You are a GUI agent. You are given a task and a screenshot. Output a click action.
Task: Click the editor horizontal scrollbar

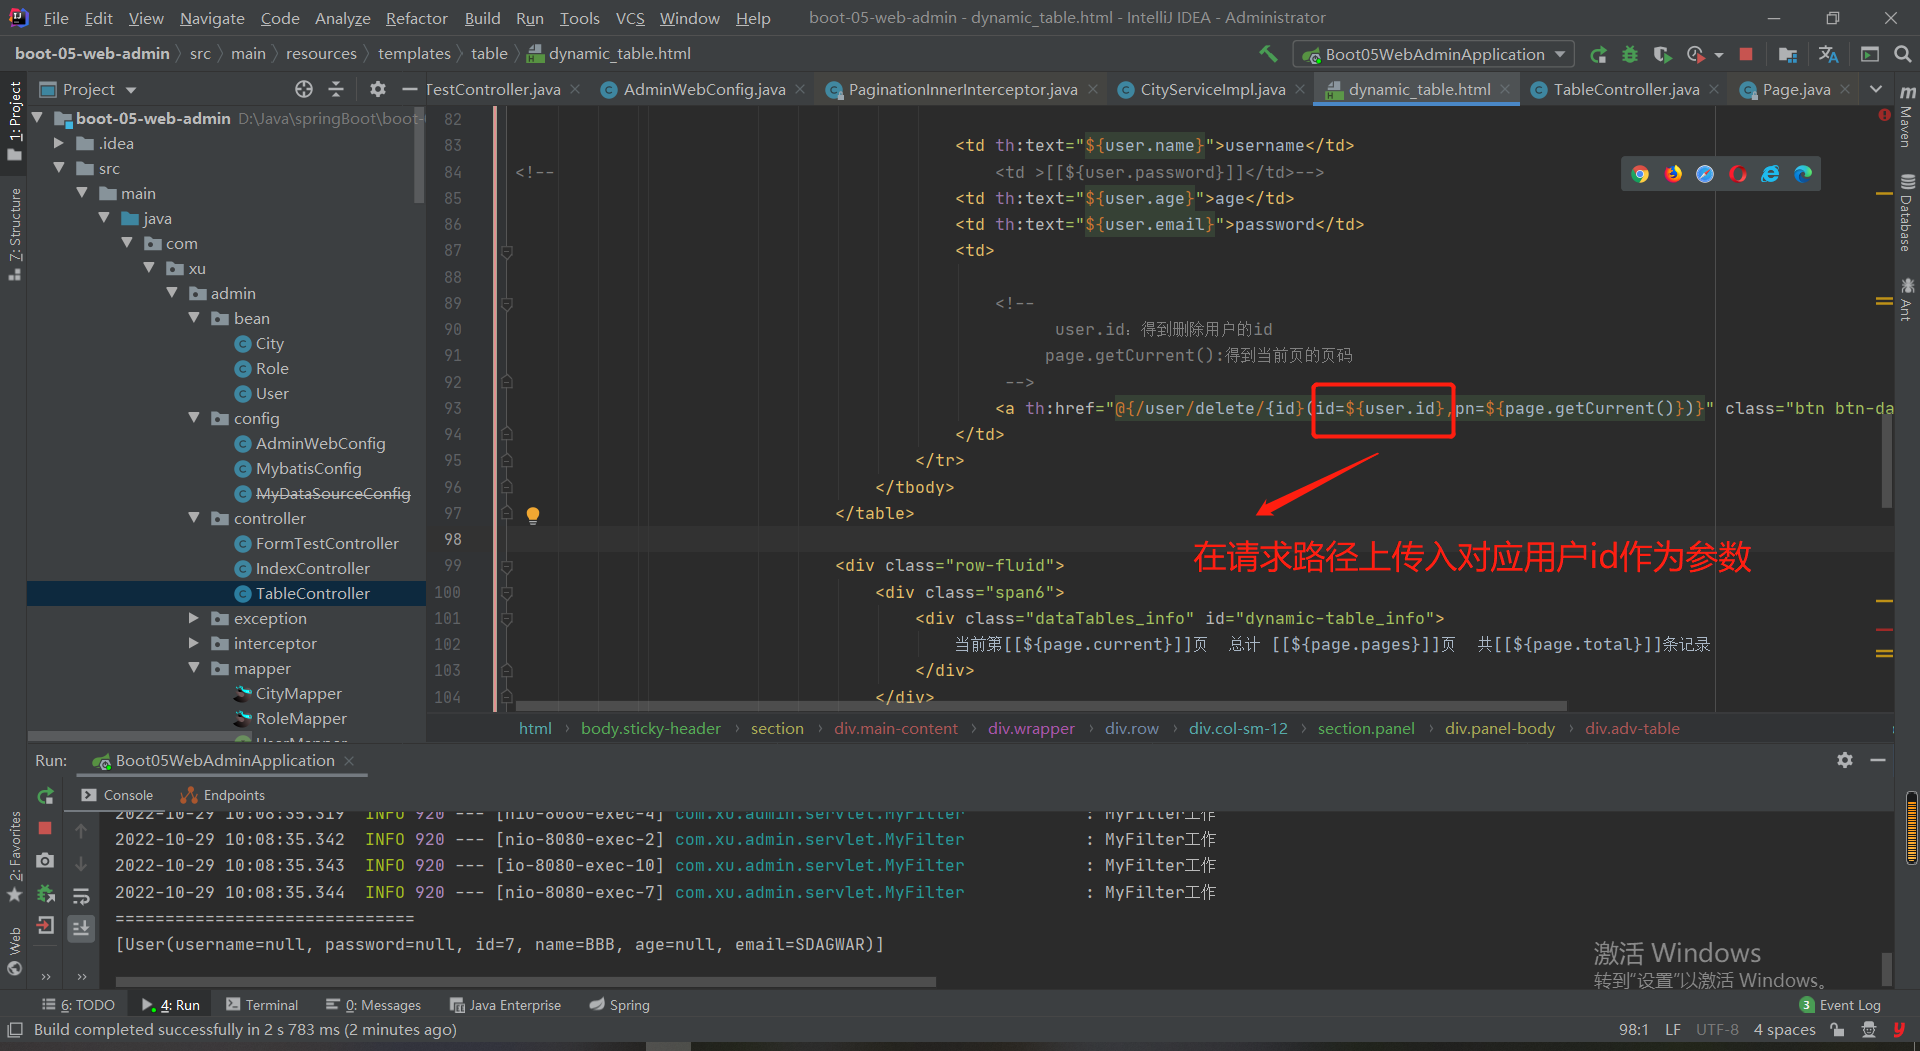coord(1040,705)
